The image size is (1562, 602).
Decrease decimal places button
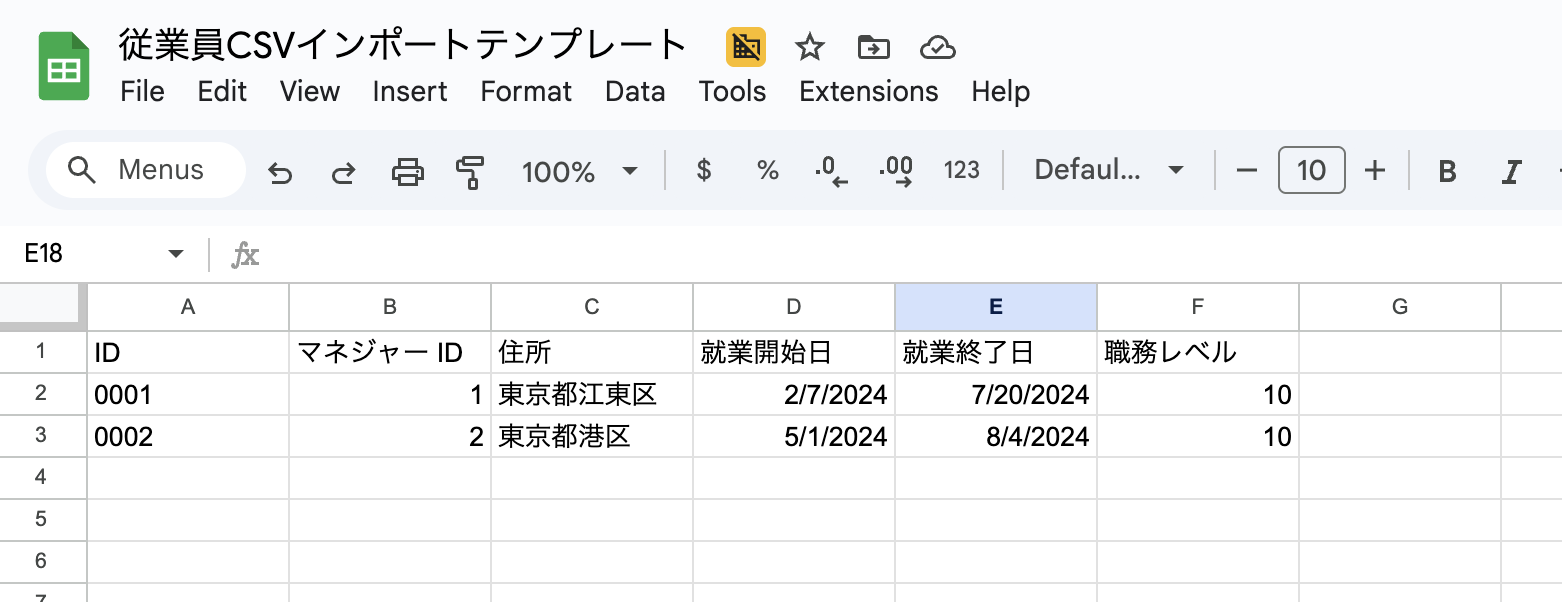tap(831, 171)
